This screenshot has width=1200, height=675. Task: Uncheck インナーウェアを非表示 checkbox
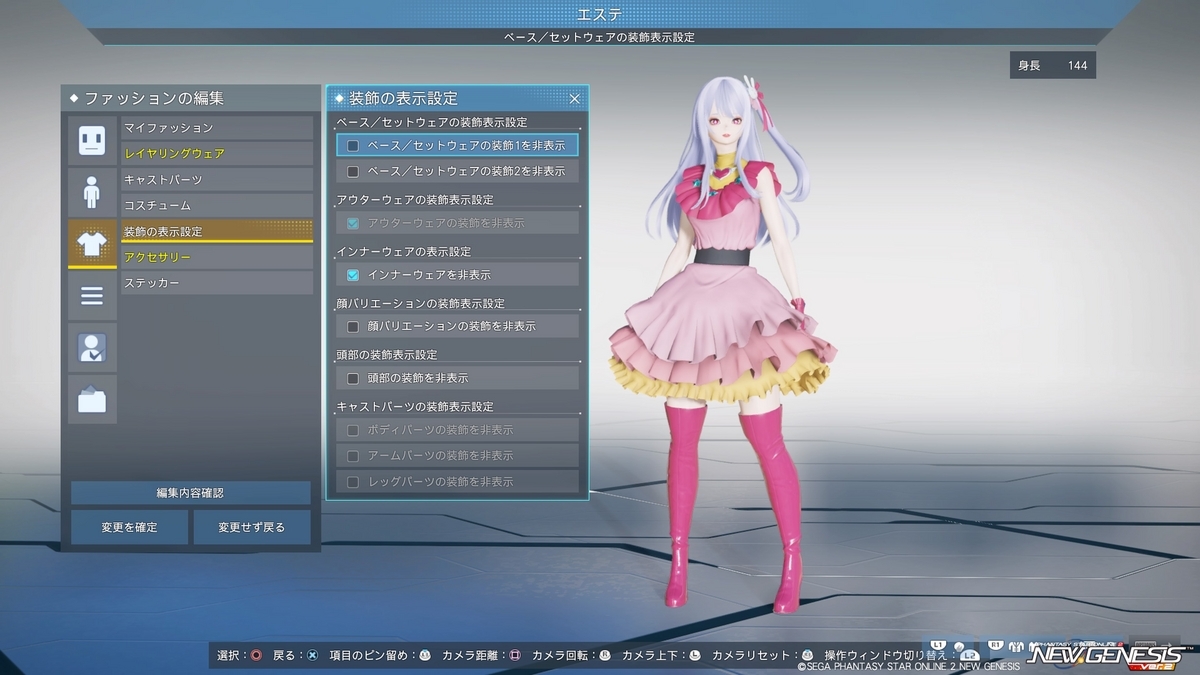[x=352, y=275]
